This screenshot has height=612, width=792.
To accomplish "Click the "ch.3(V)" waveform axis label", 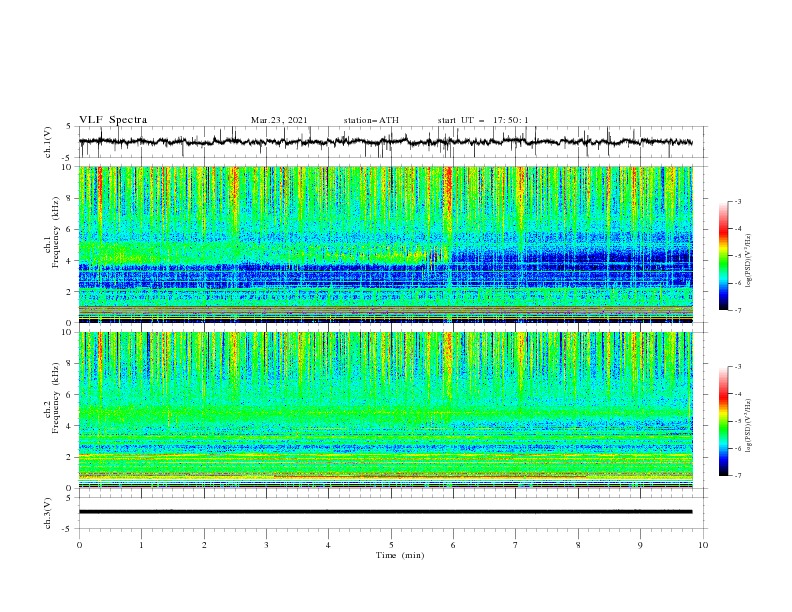I will pos(48,513).
